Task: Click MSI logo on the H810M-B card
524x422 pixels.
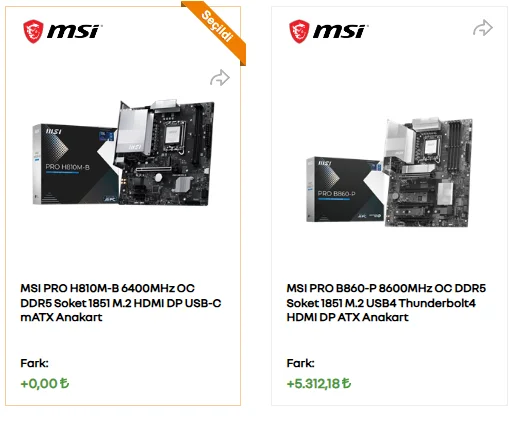Action: (x=62, y=31)
